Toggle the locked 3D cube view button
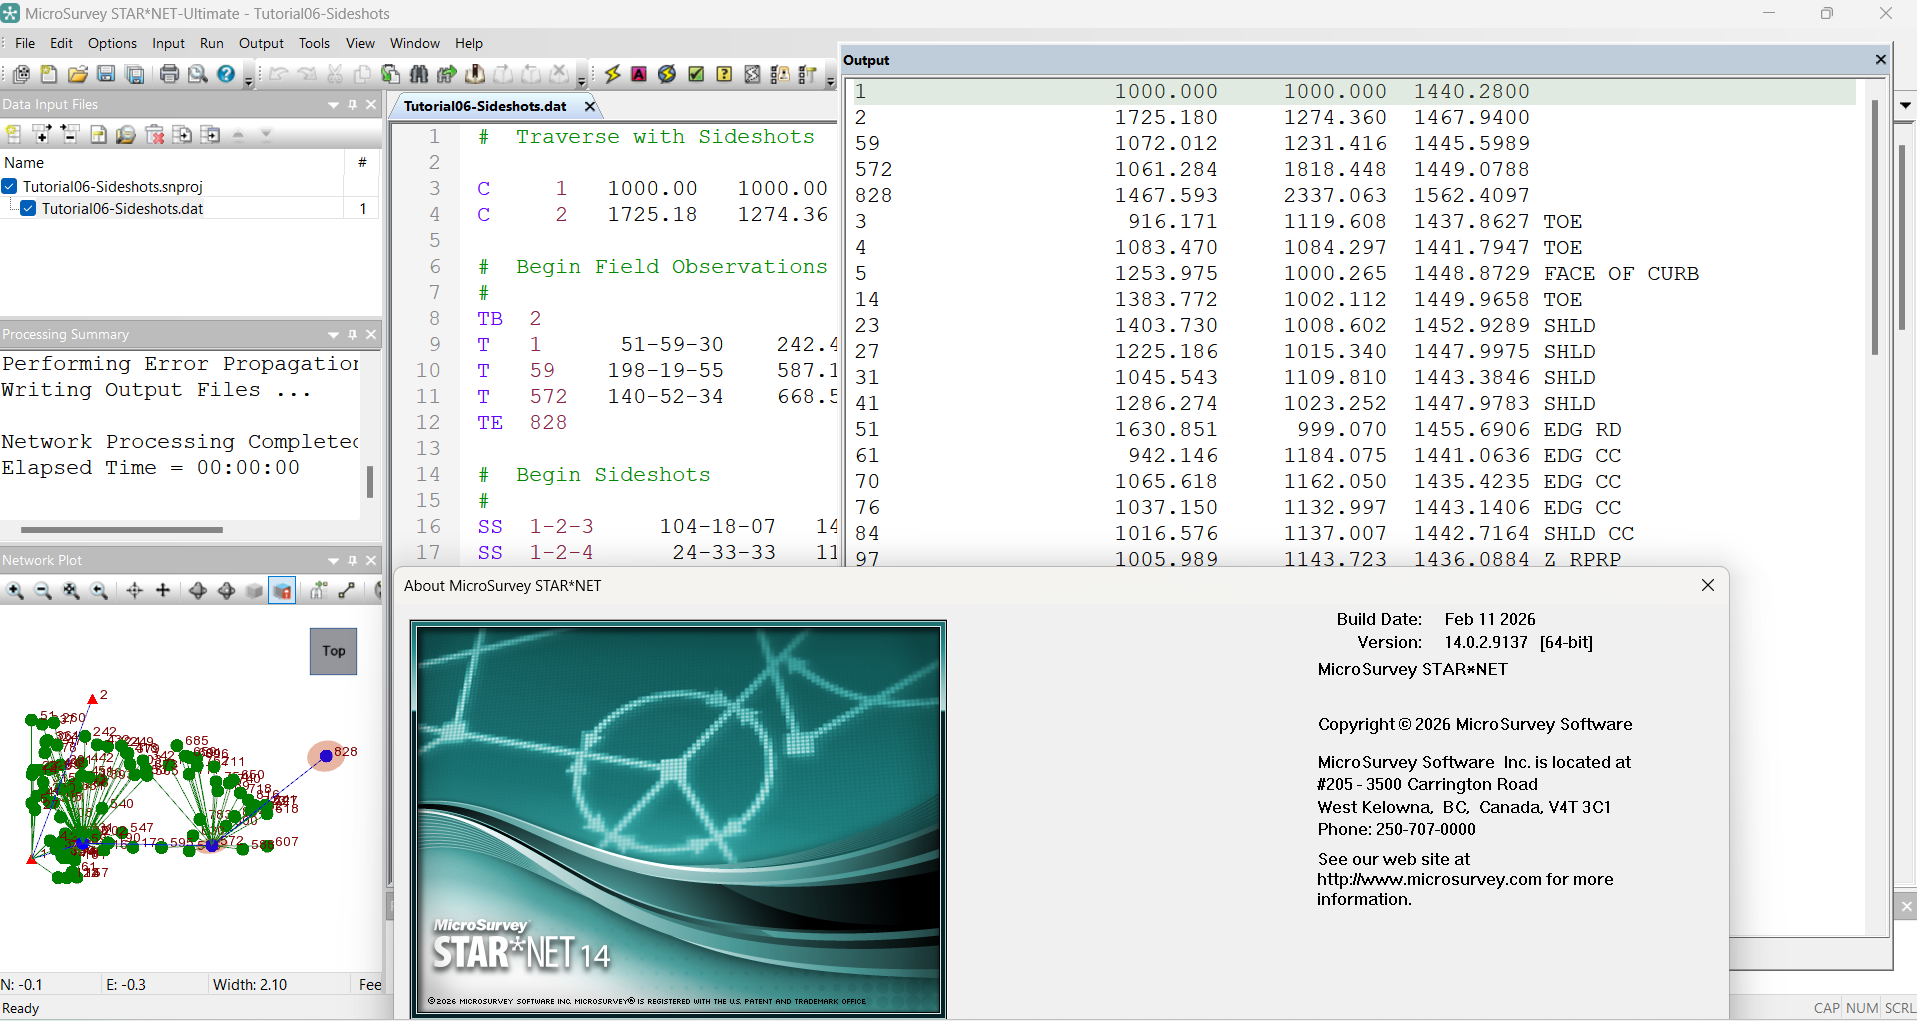This screenshot has width=1917, height=1021. (283, 591)
